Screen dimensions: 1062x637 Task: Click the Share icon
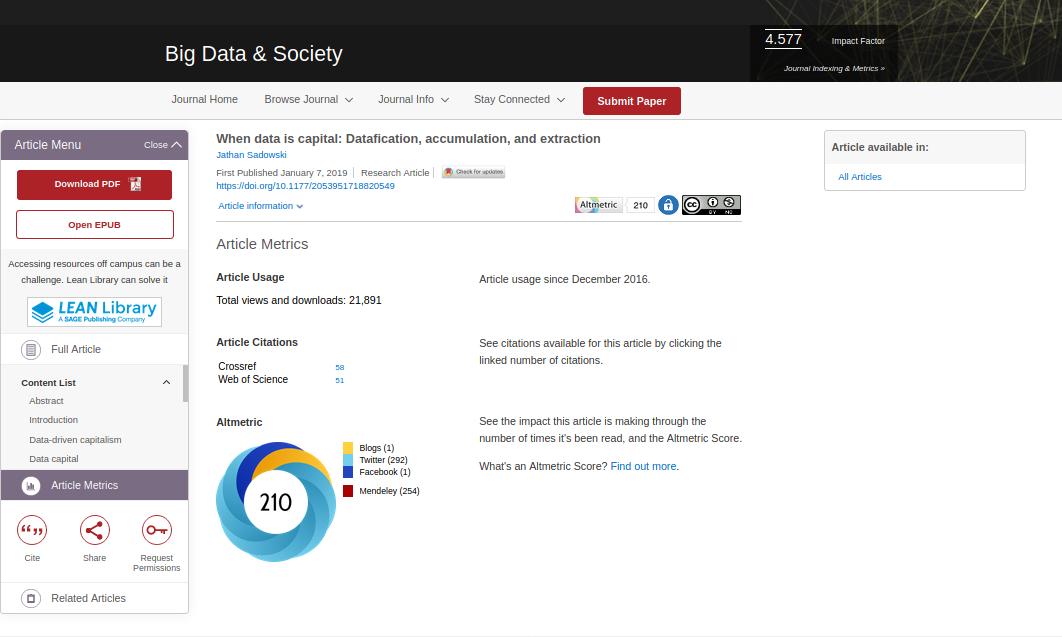(x=94, y=530)
